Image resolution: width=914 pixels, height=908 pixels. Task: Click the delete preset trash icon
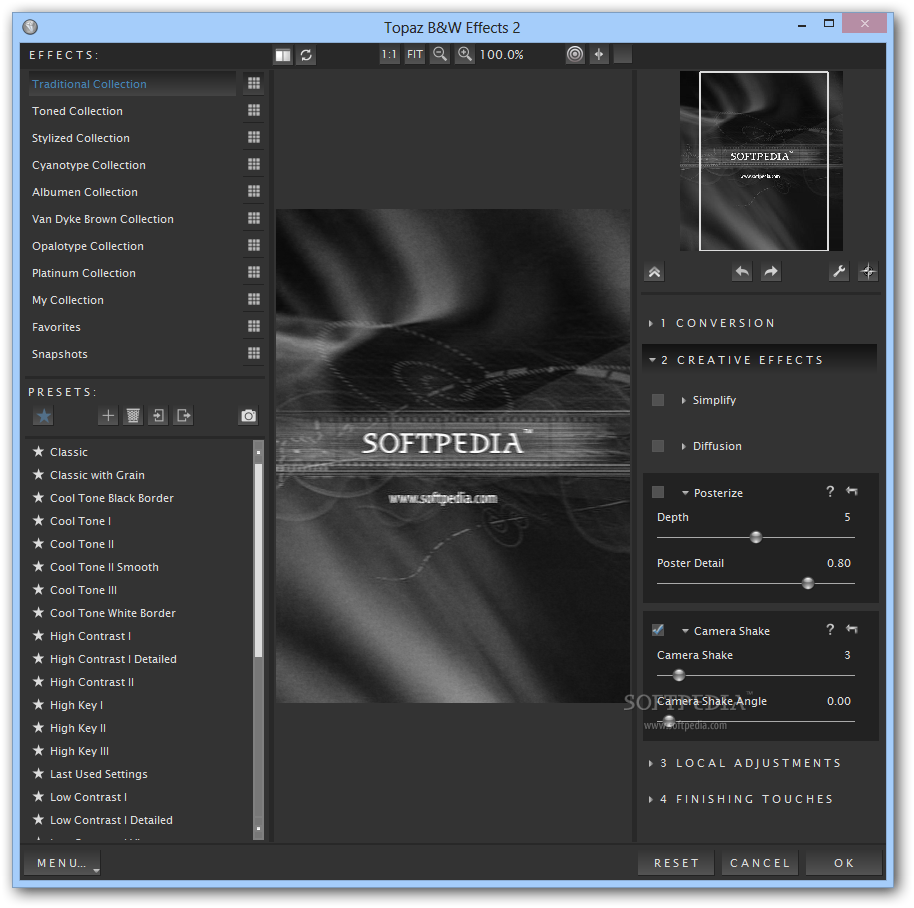click(x=133, y=416)
